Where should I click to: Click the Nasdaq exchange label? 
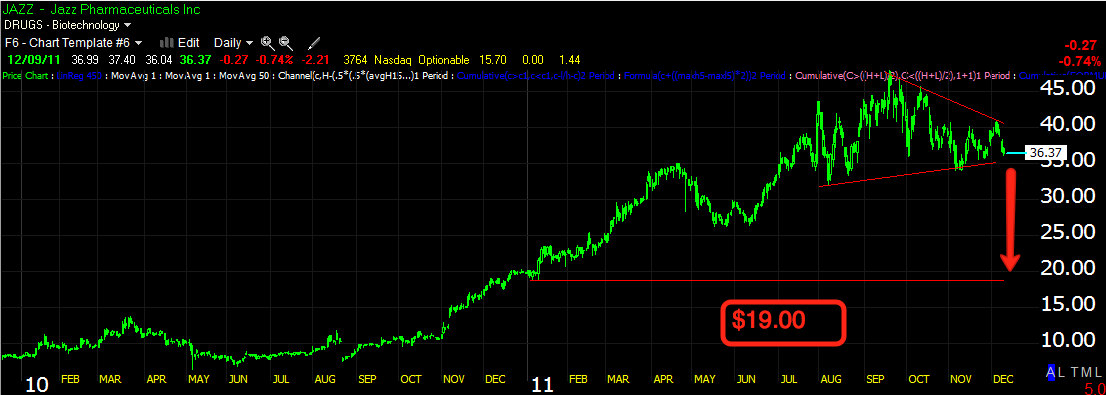(394, 59)
